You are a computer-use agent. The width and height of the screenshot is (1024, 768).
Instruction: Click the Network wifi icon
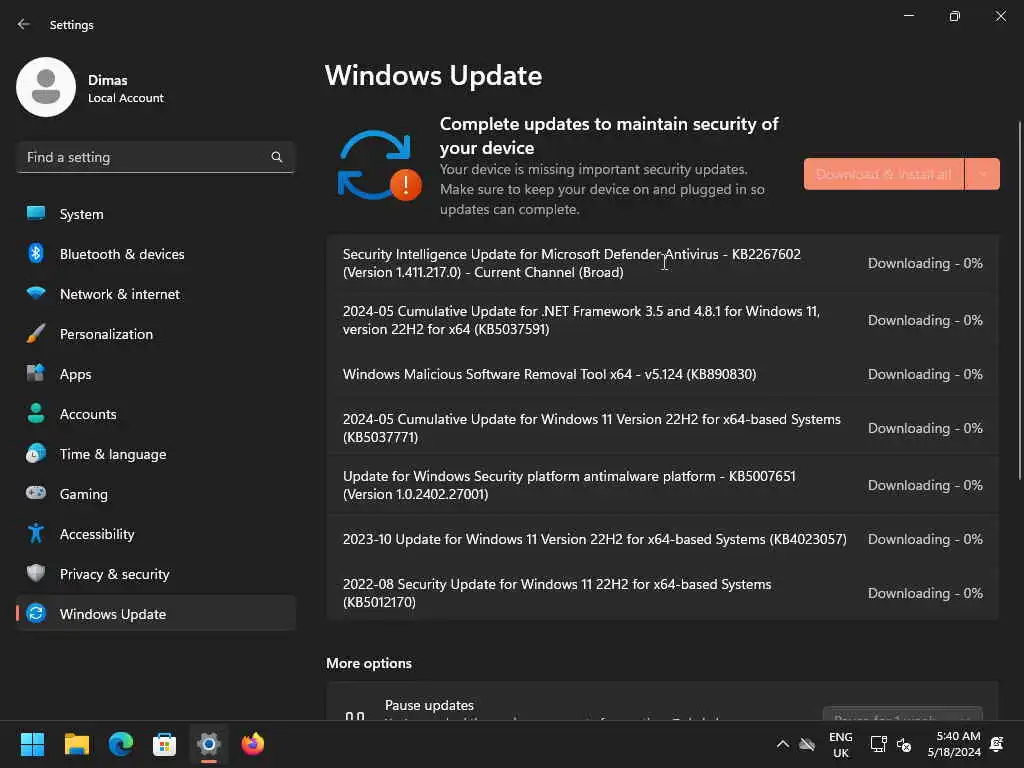pyautogui.click(x=36, y=293)
